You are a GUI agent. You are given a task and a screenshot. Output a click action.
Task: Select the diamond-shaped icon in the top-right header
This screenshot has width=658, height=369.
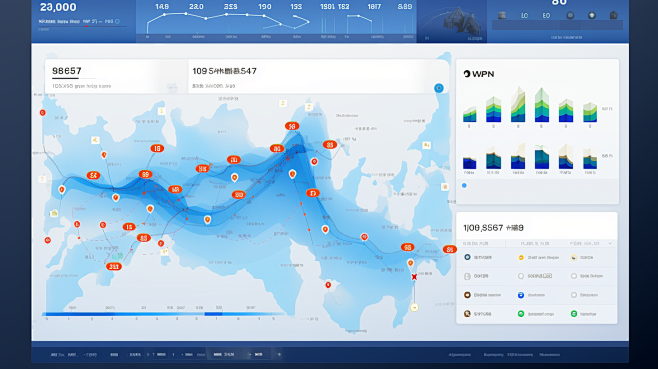(592, 16)
